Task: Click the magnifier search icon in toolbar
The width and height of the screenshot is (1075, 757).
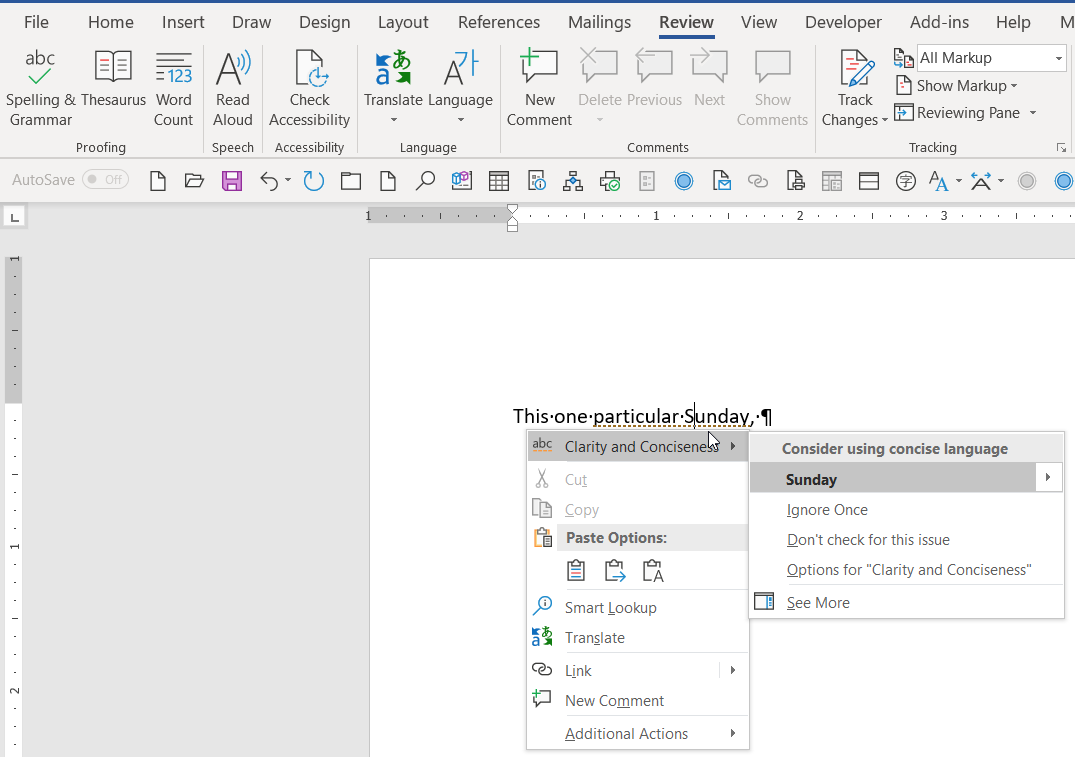Action: coord(425,181)
